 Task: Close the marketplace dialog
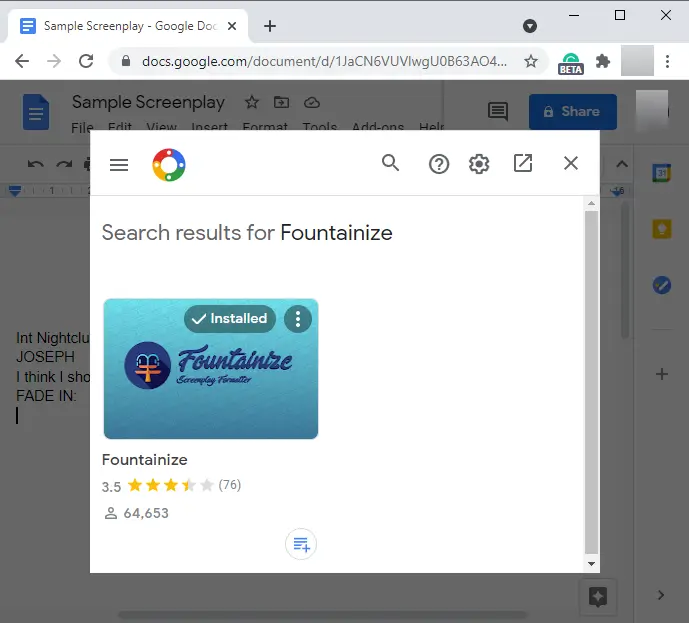pos(570,163)
